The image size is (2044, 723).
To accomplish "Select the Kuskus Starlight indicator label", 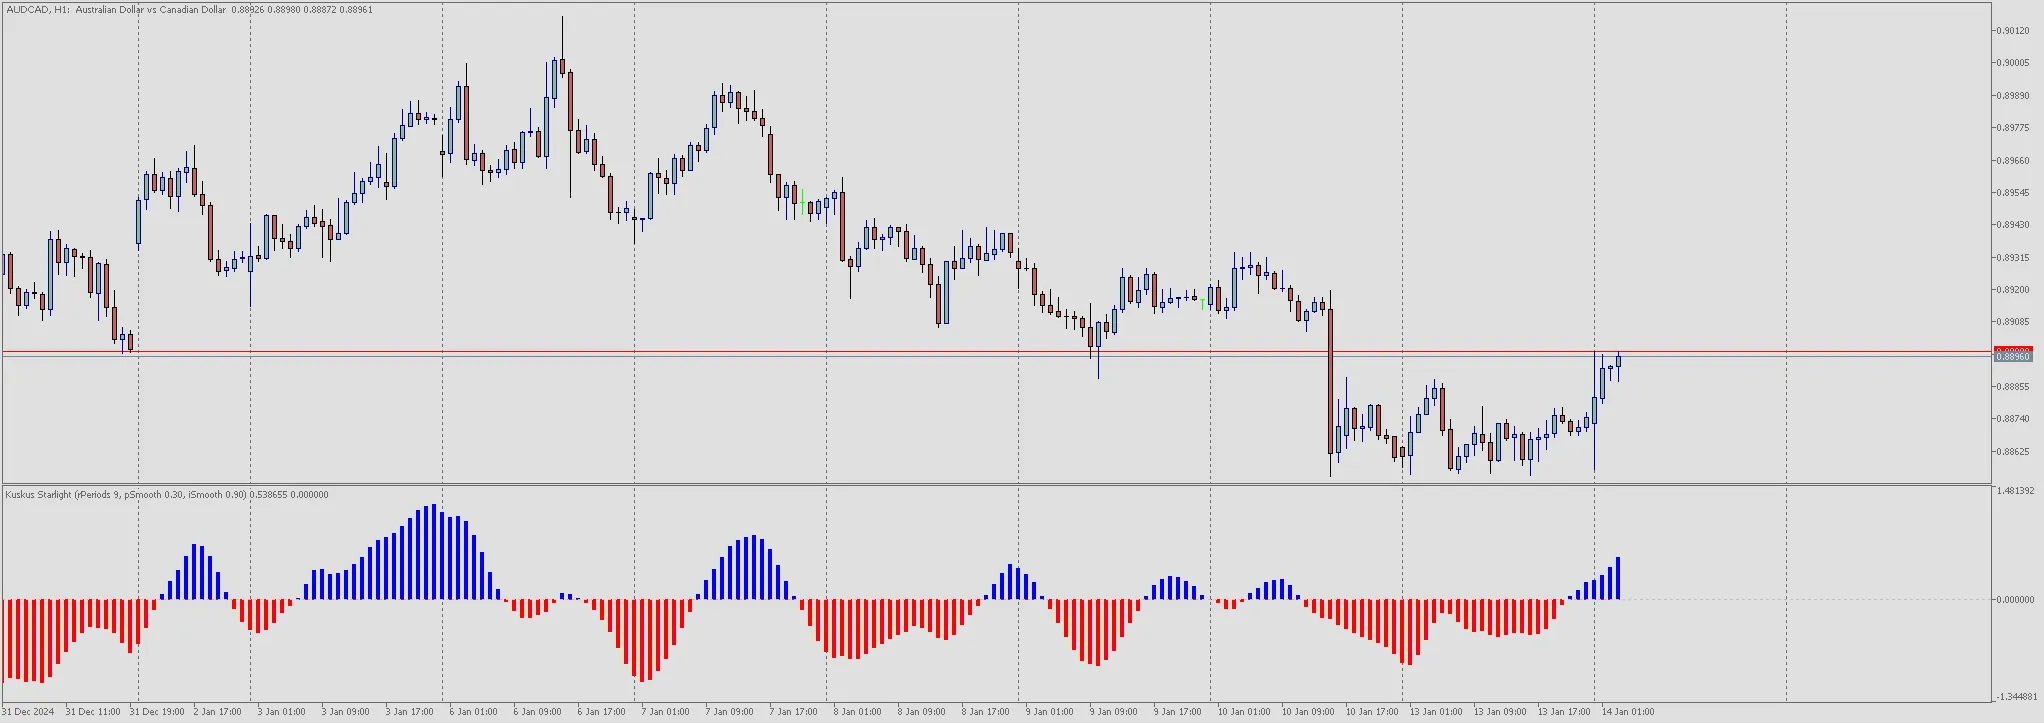I will pos(166,495).
